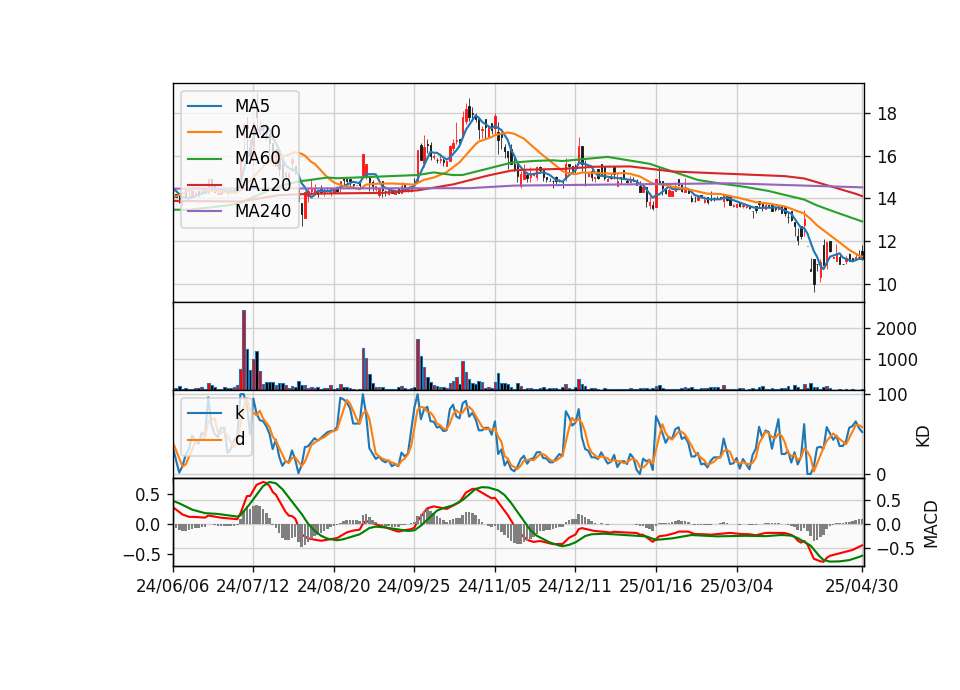Image resolution: width=960 pixels, height=690 pixels.
Task: Click the left MACD axis value 0.5
Action: (x=148, y=495)
